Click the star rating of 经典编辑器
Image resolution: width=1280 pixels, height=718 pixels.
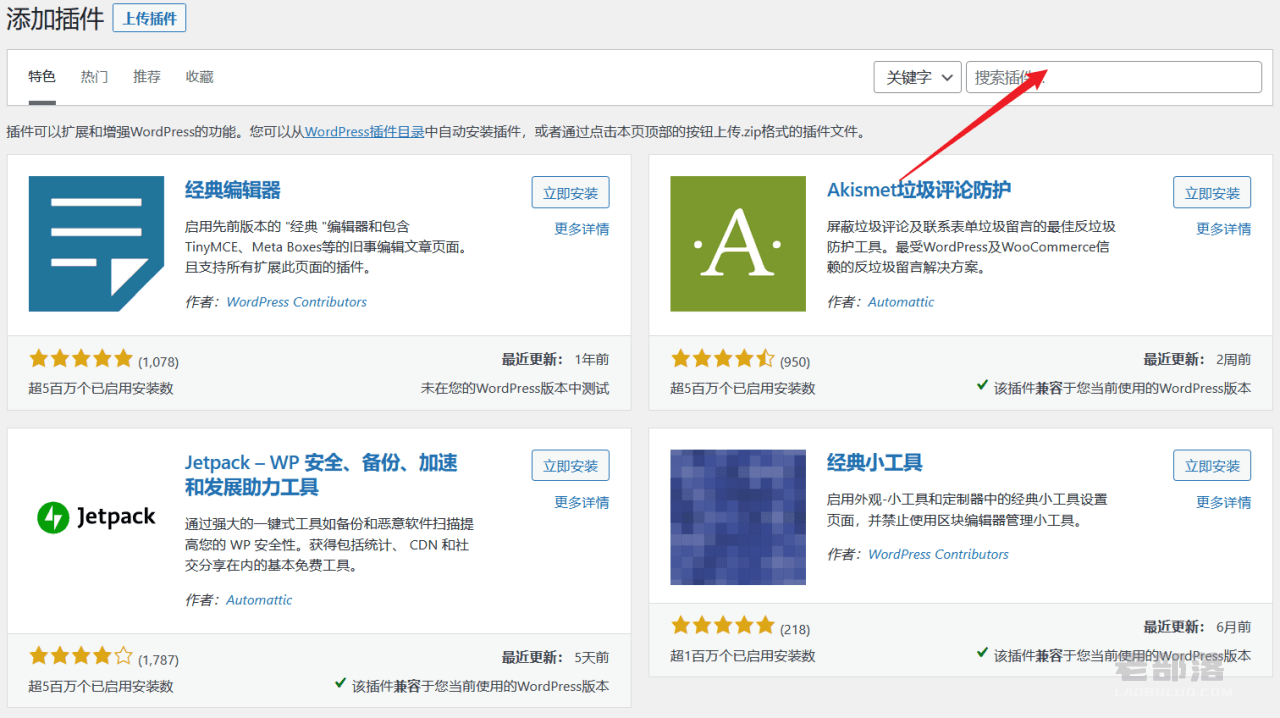point(81,358)
